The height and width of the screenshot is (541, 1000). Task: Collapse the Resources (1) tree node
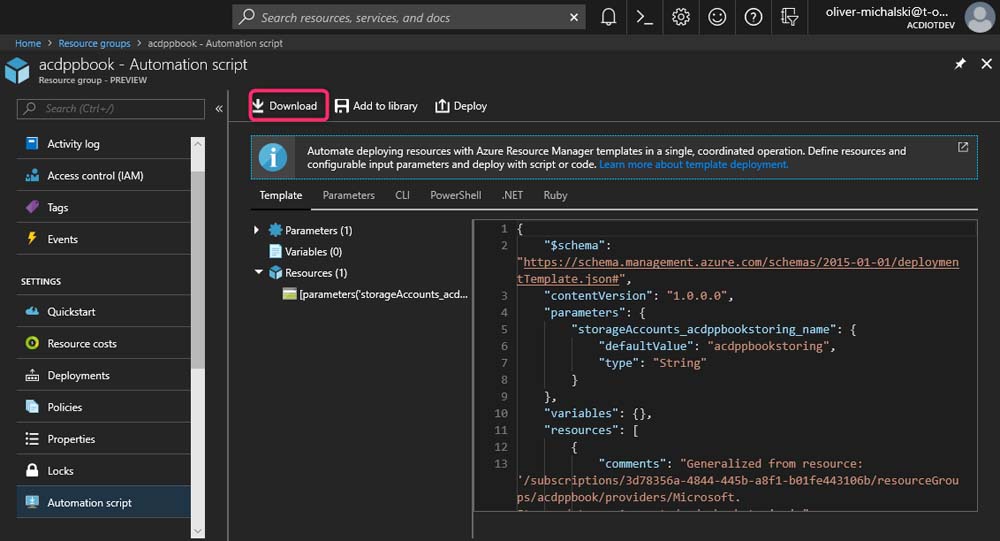pos(257,272)
